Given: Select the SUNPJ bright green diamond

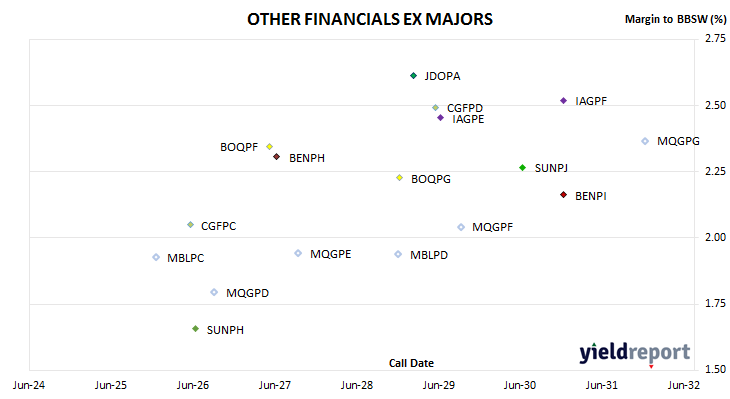Looking at the screenshot, I should click(x=522, y=168).
